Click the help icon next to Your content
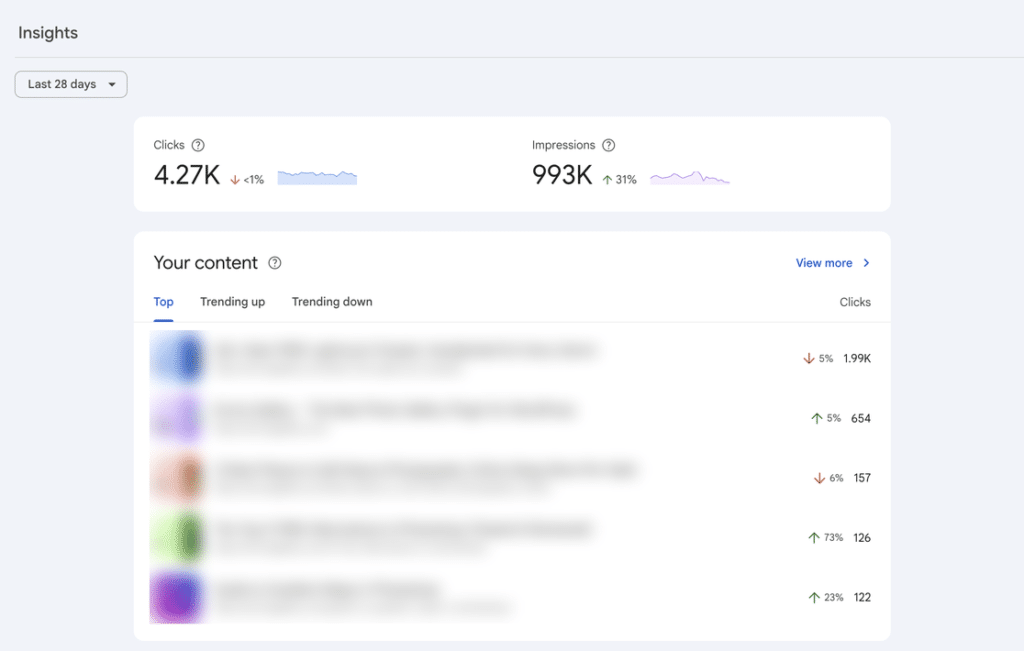This screenshot has width=1024, height=651. (x=275, y=262)
